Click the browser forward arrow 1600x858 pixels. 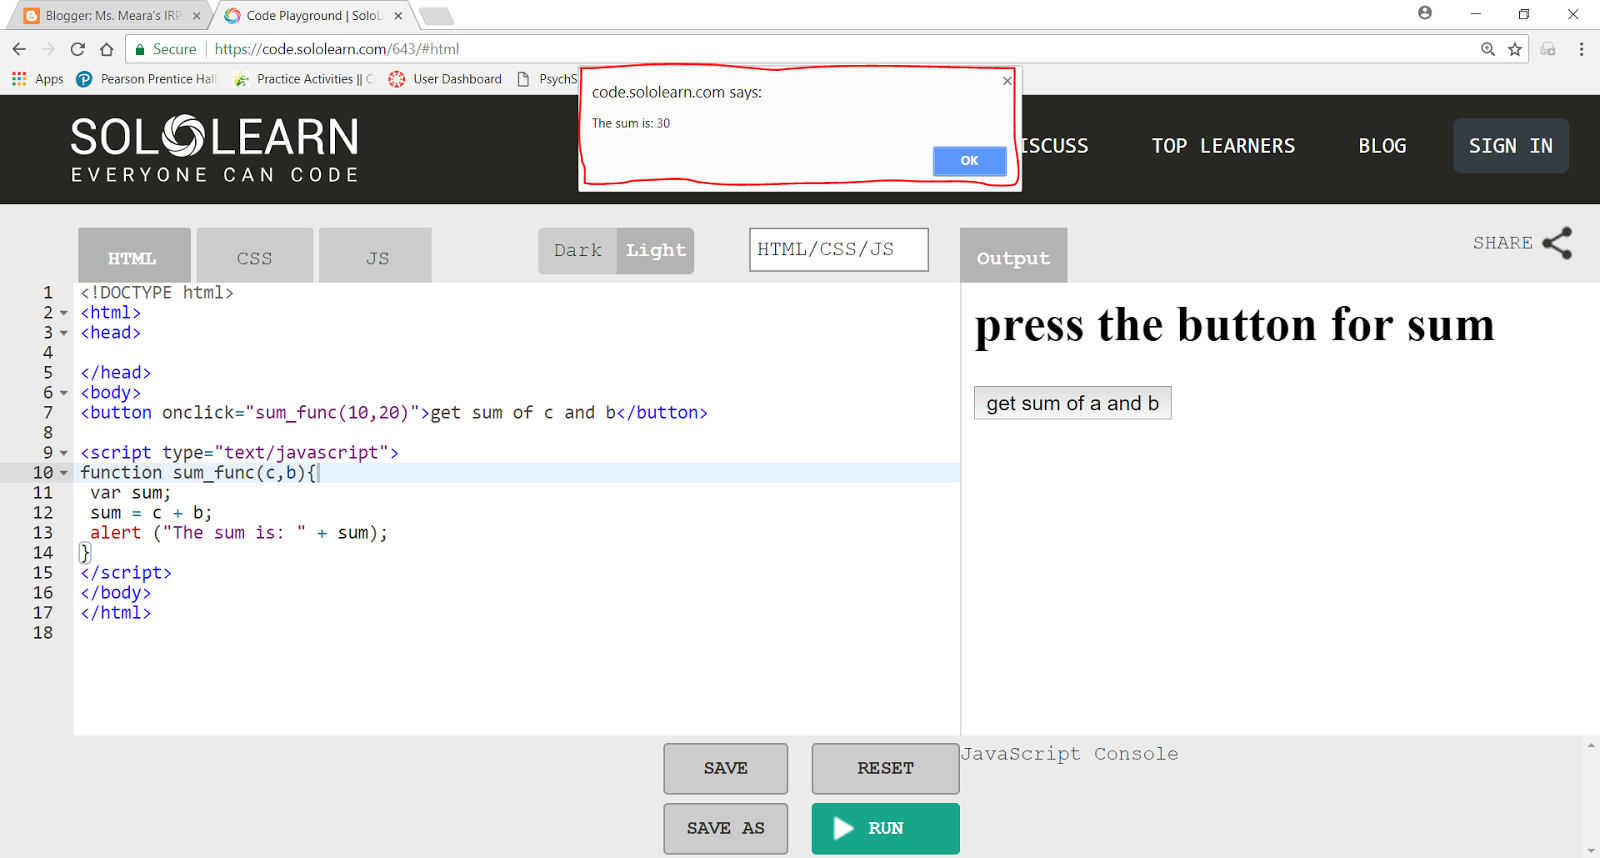pos(48,49)
